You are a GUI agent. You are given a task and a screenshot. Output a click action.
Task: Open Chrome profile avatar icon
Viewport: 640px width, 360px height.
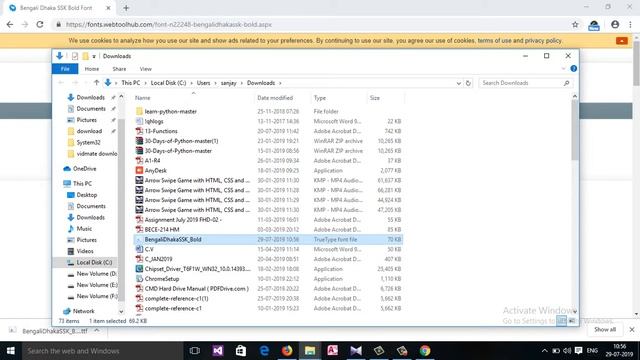tap(615, 24)
